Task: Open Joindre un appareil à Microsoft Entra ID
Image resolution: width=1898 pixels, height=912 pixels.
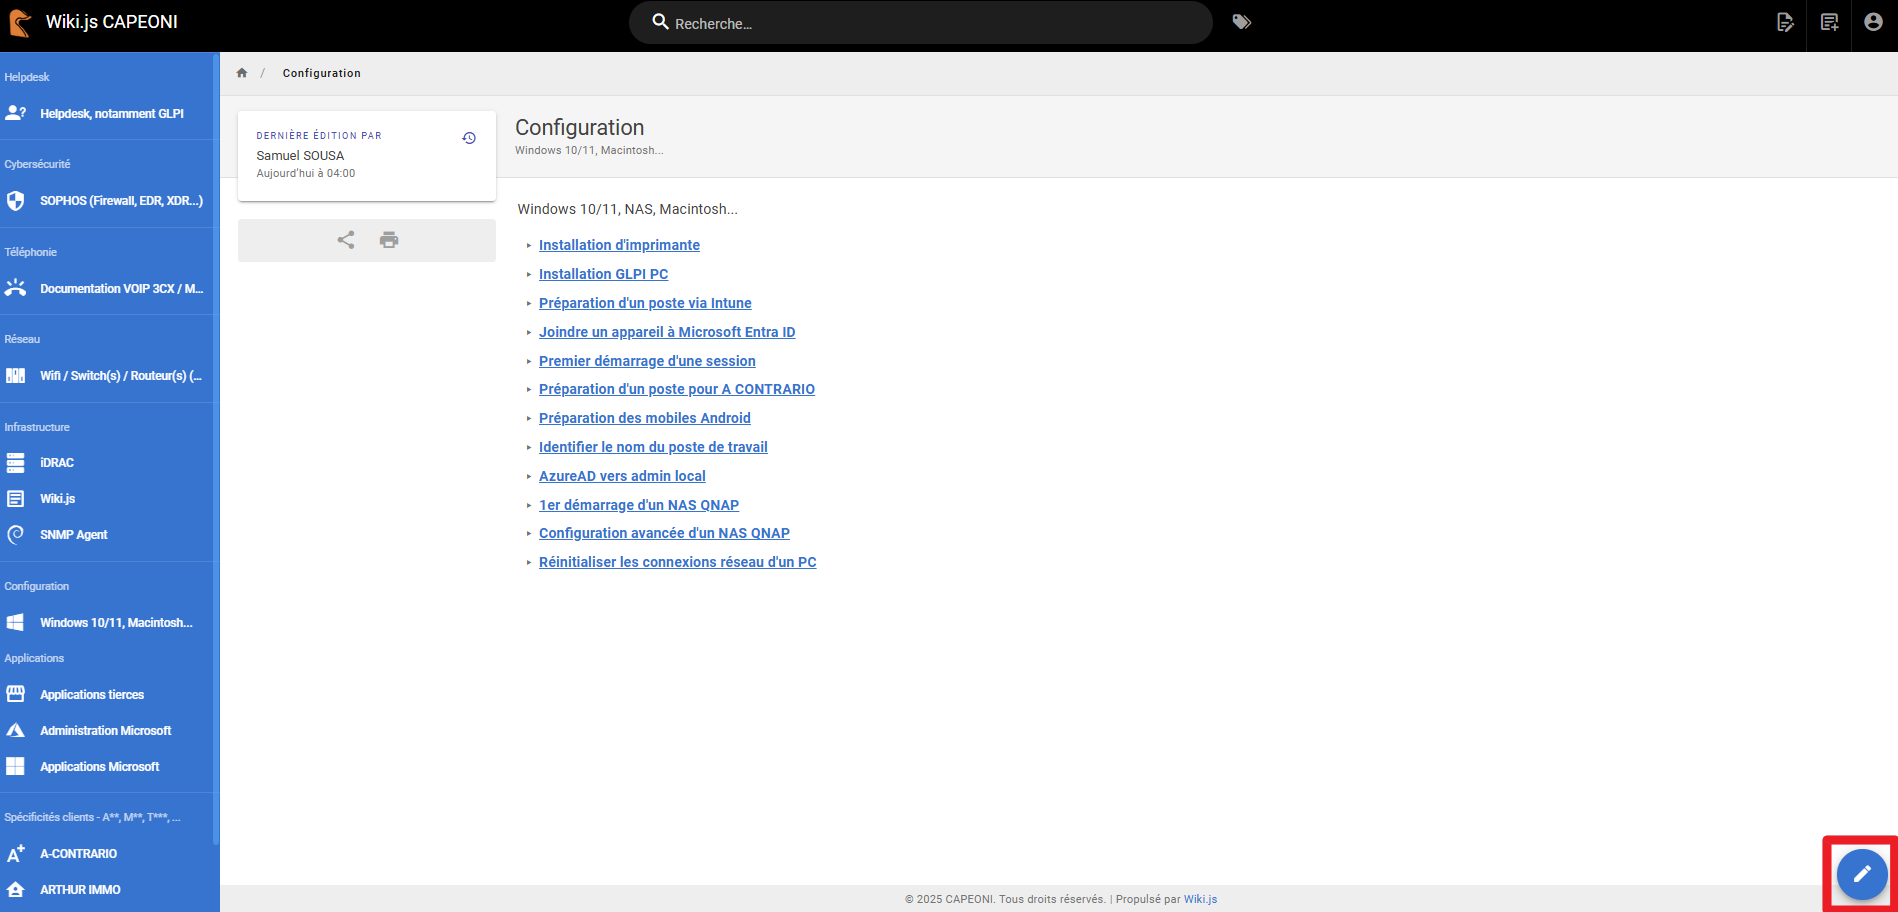Action: coord(667,332)
